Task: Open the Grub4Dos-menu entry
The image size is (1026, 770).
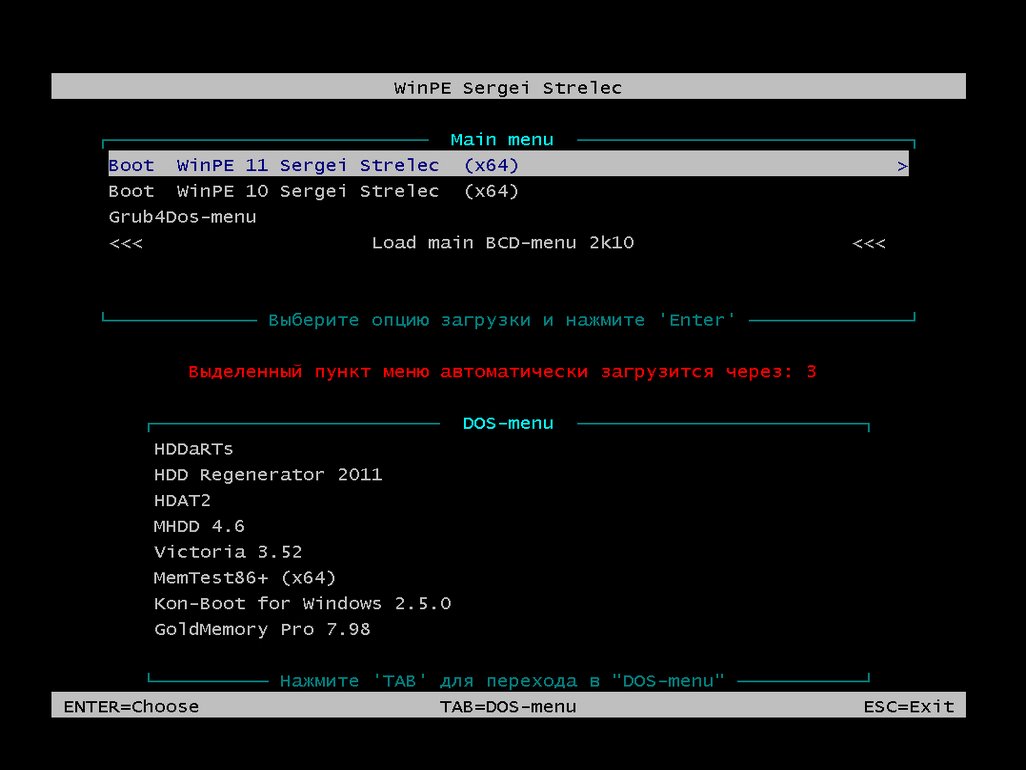Action: 183,217
